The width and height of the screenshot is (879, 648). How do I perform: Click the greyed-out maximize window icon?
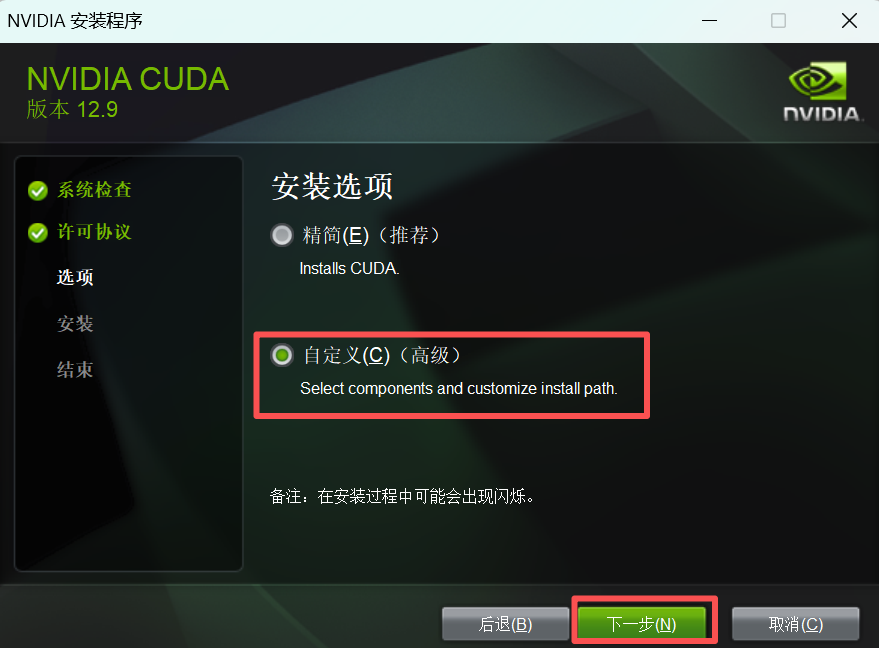click(779, 21)
